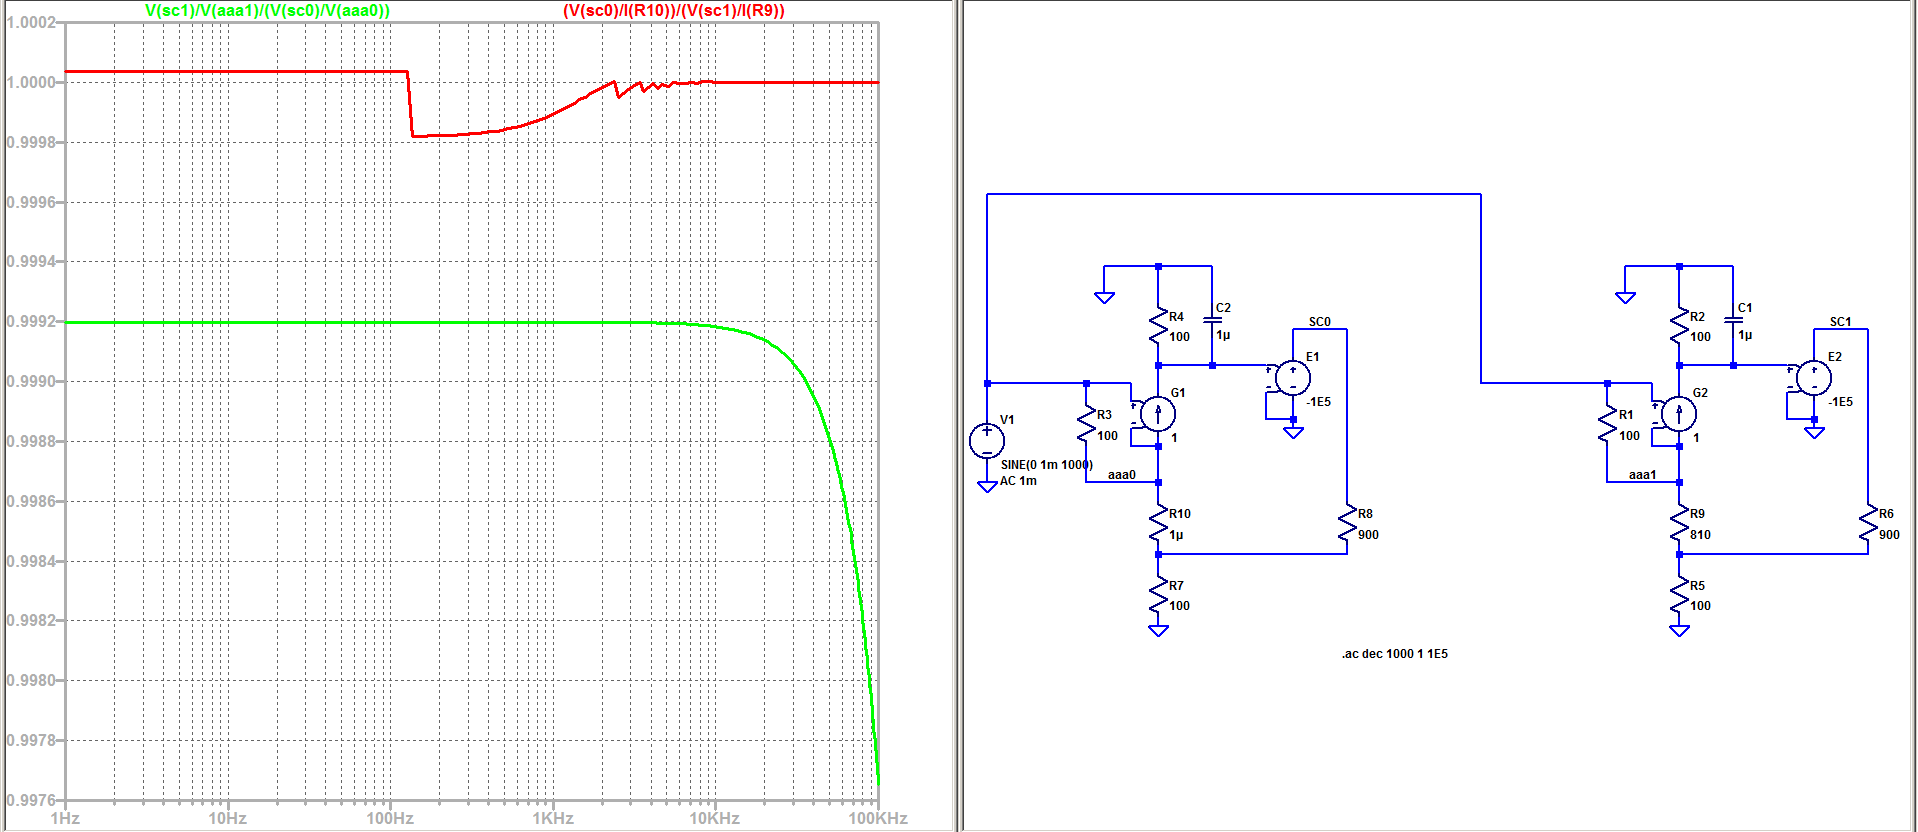1918x832 pixels.
Task: Click the 900 value of R8
Action: click(1368, 535)
